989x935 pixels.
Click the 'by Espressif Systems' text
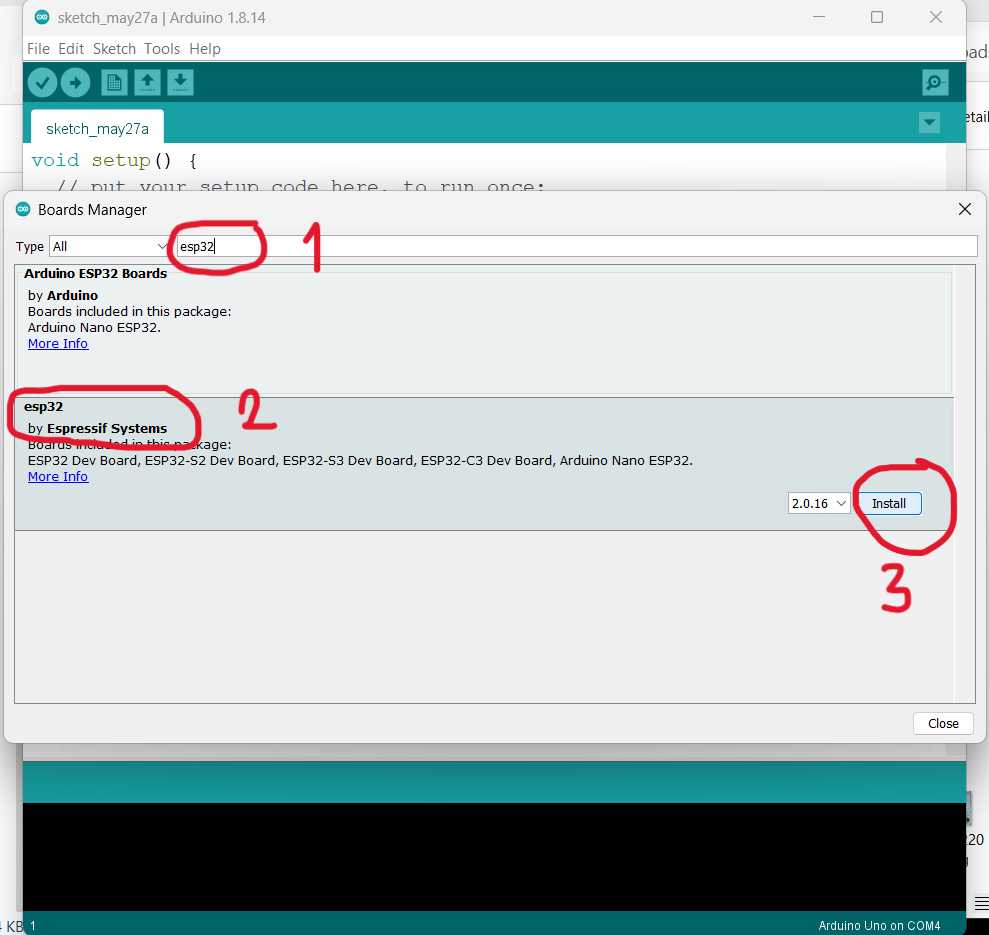tap(97, 428)
